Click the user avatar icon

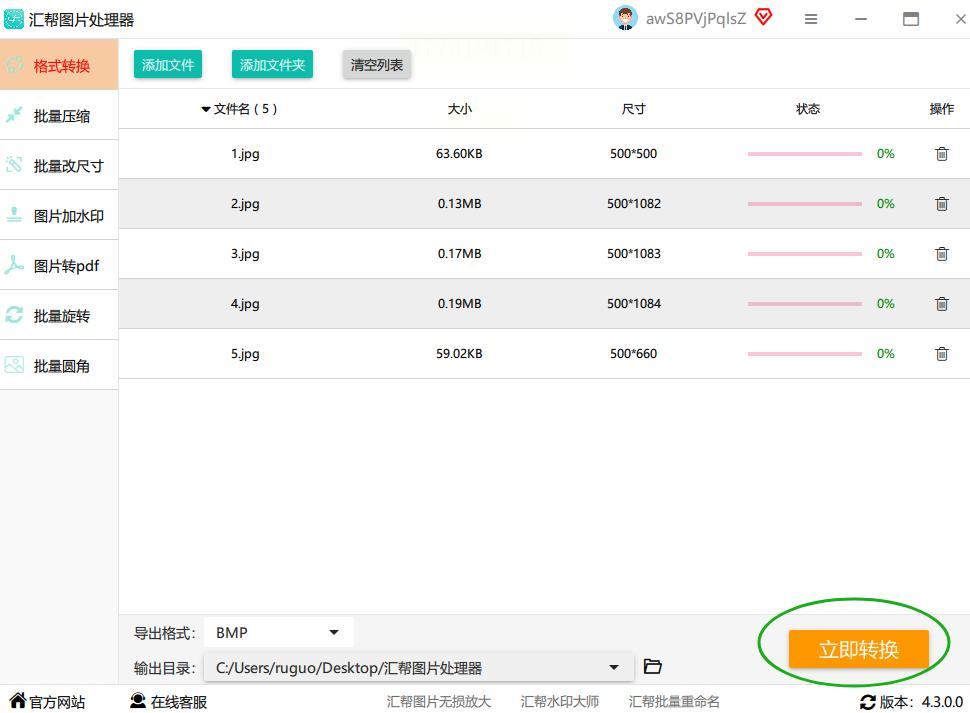625,19
